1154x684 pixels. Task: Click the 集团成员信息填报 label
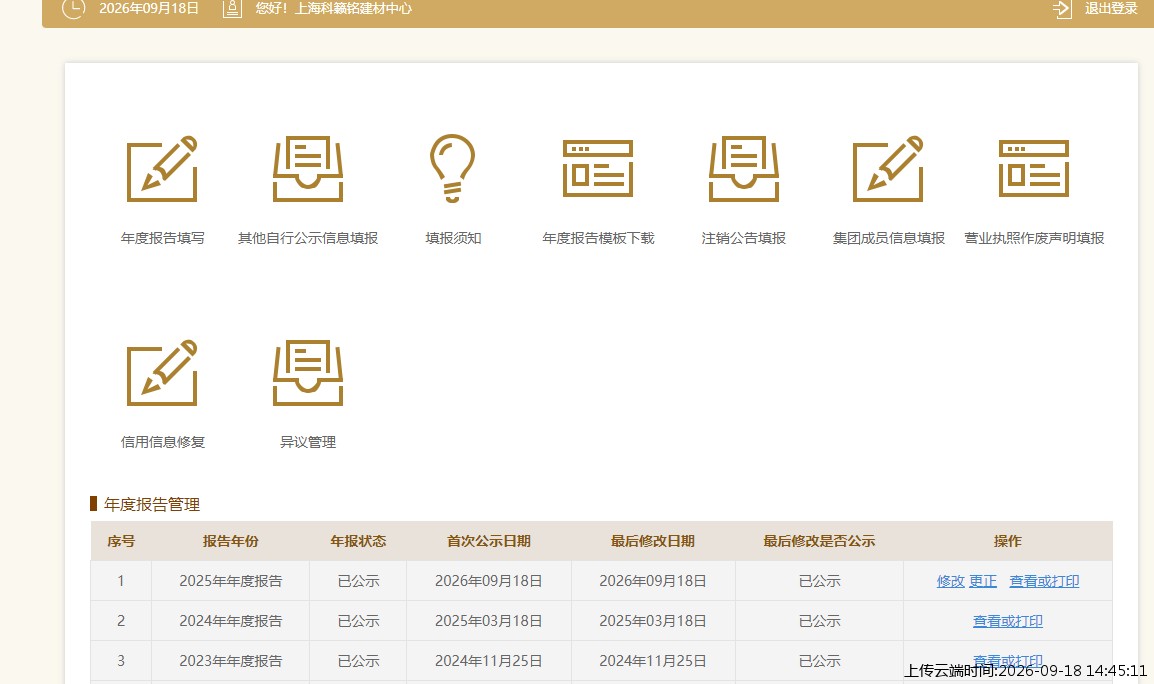click(889, 239)
